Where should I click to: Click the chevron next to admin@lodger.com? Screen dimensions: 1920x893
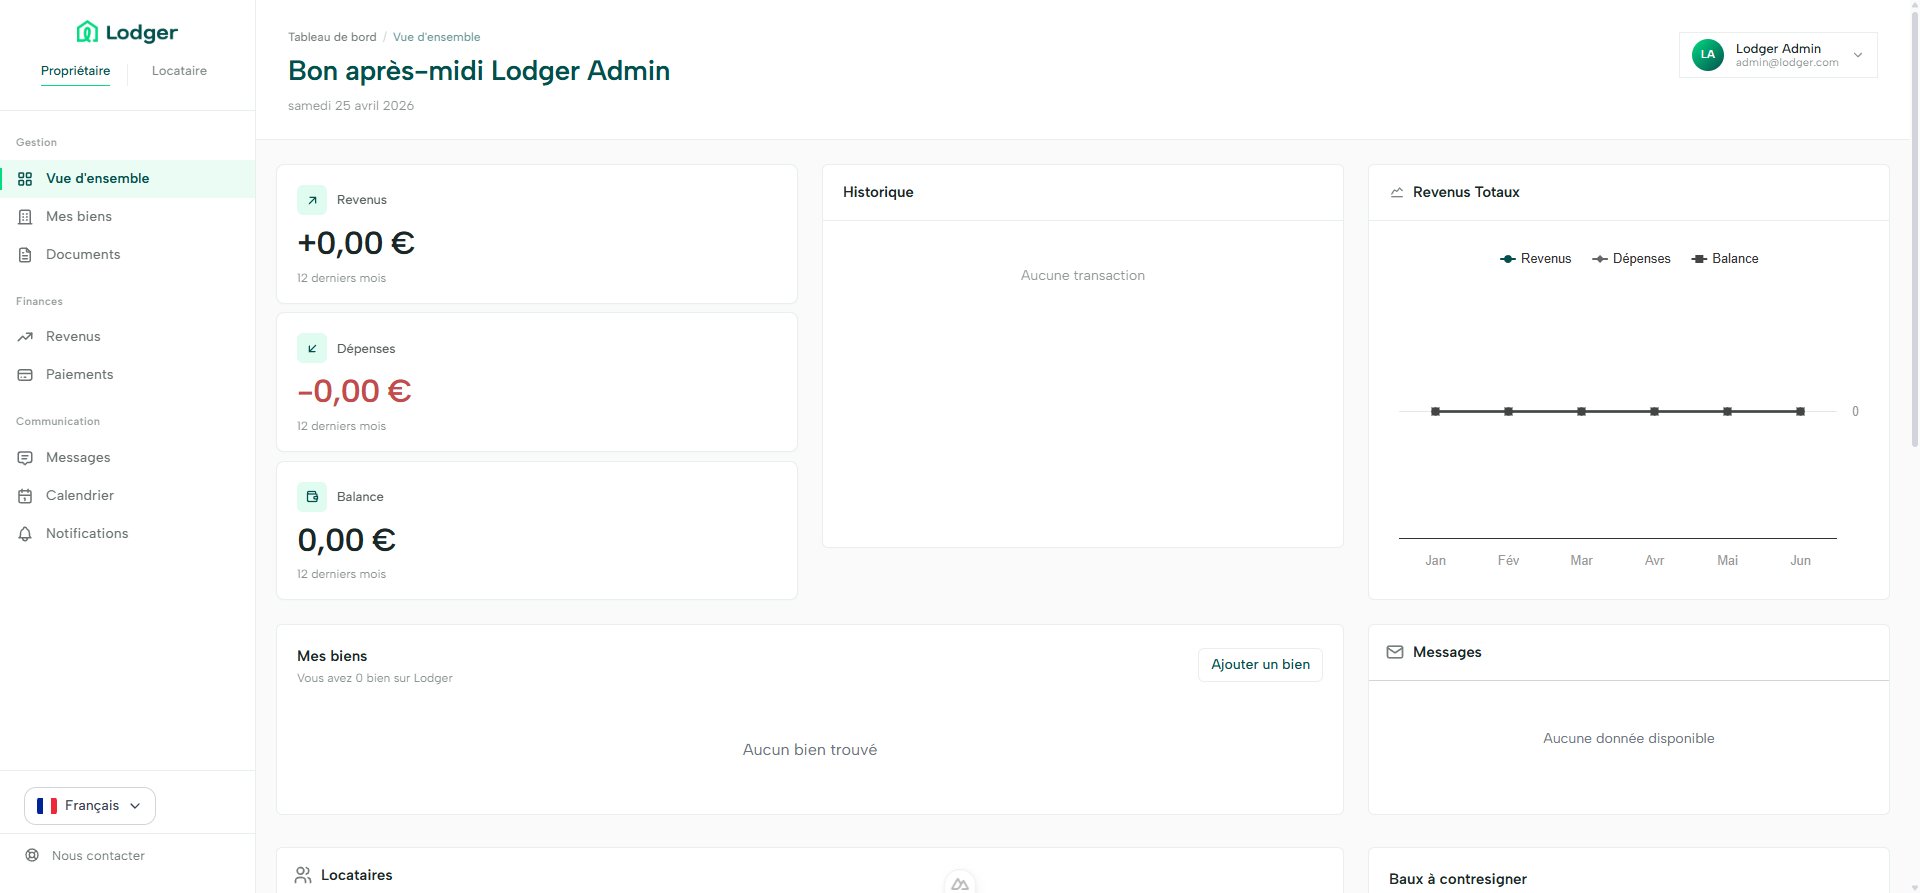tap(1858, 56)
